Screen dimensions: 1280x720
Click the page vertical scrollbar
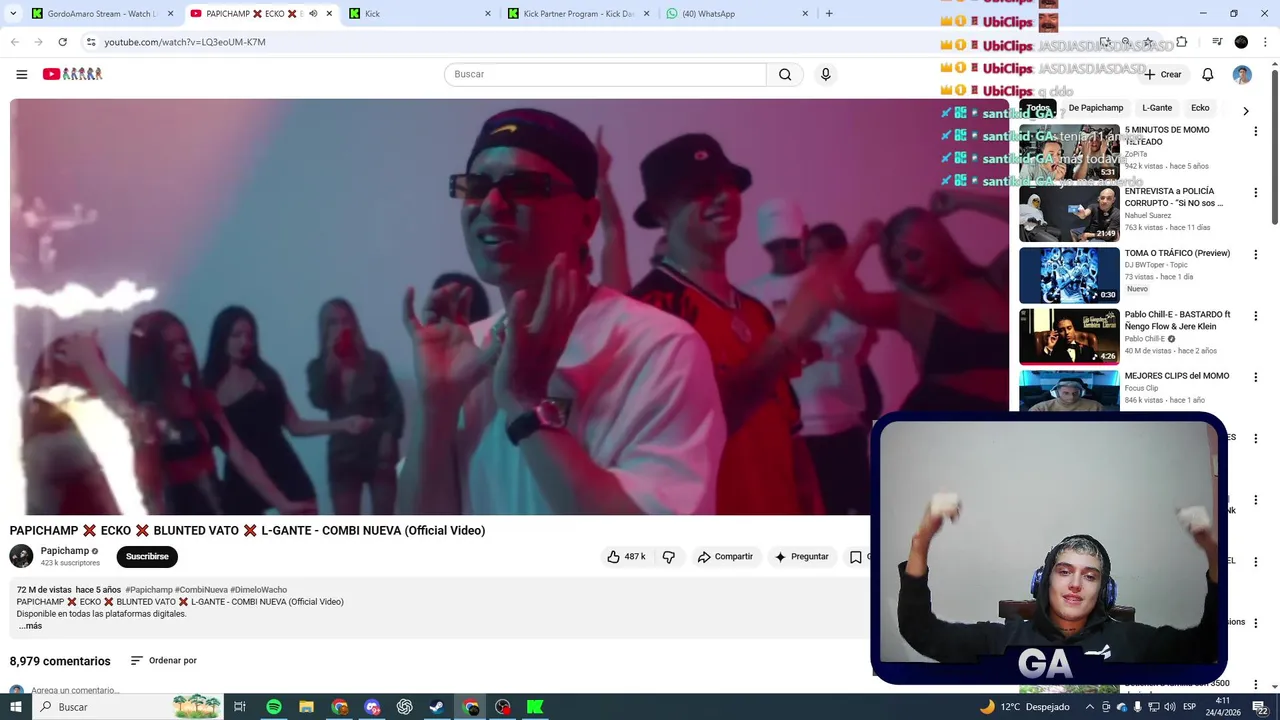tap(1274, 145)
